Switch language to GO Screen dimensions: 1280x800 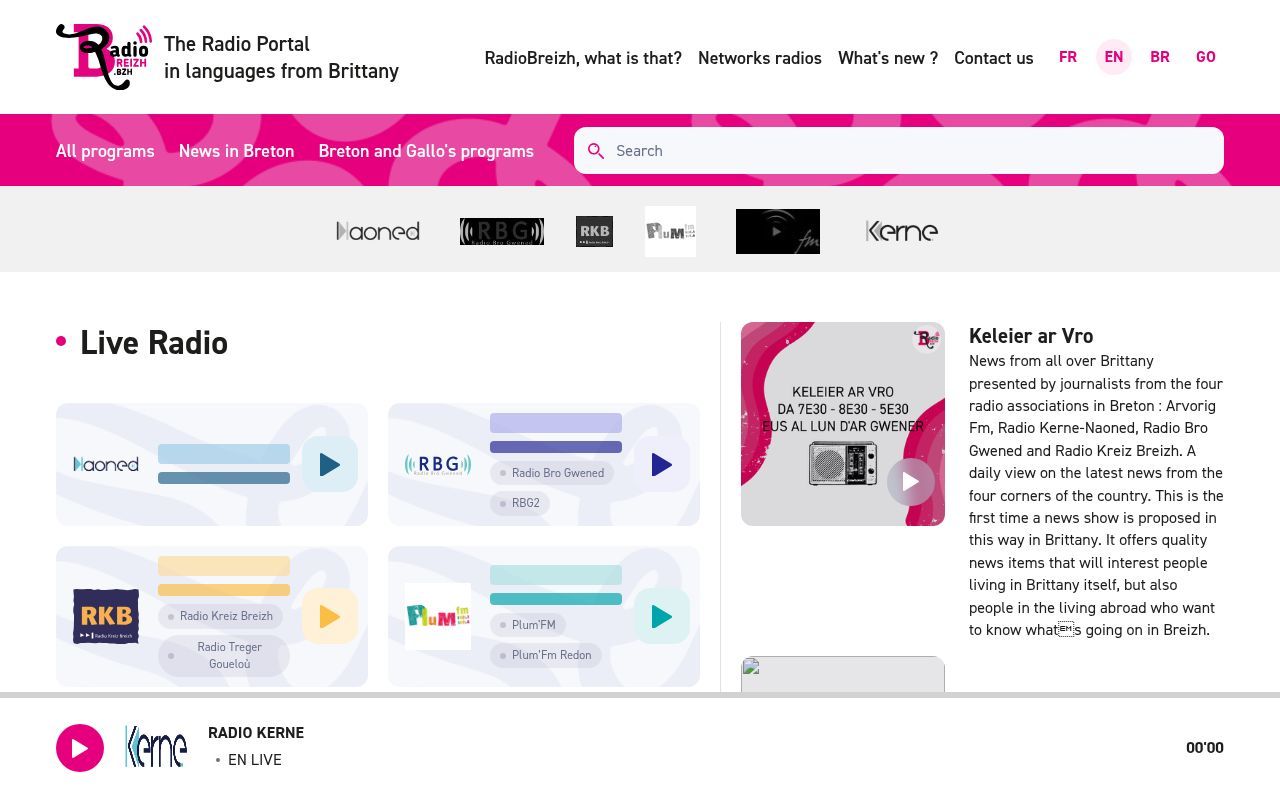(x=1206, y=57)
